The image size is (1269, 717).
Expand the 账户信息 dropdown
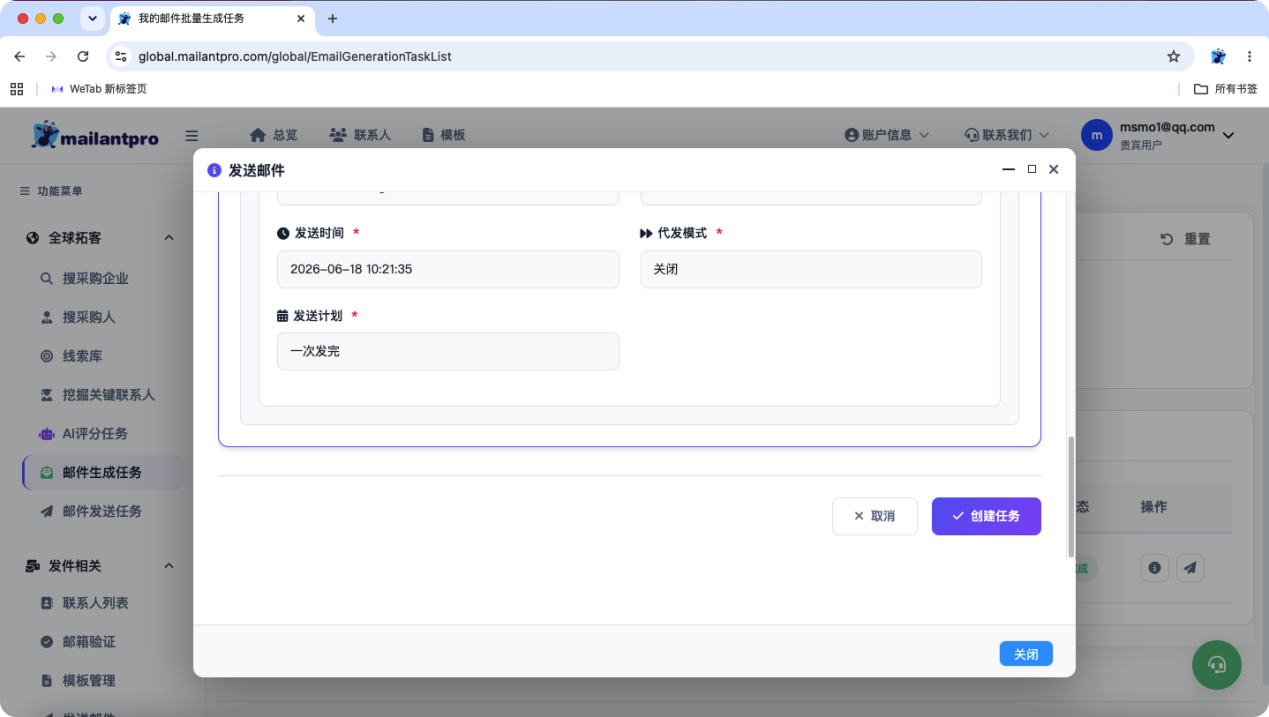point(887,135)
